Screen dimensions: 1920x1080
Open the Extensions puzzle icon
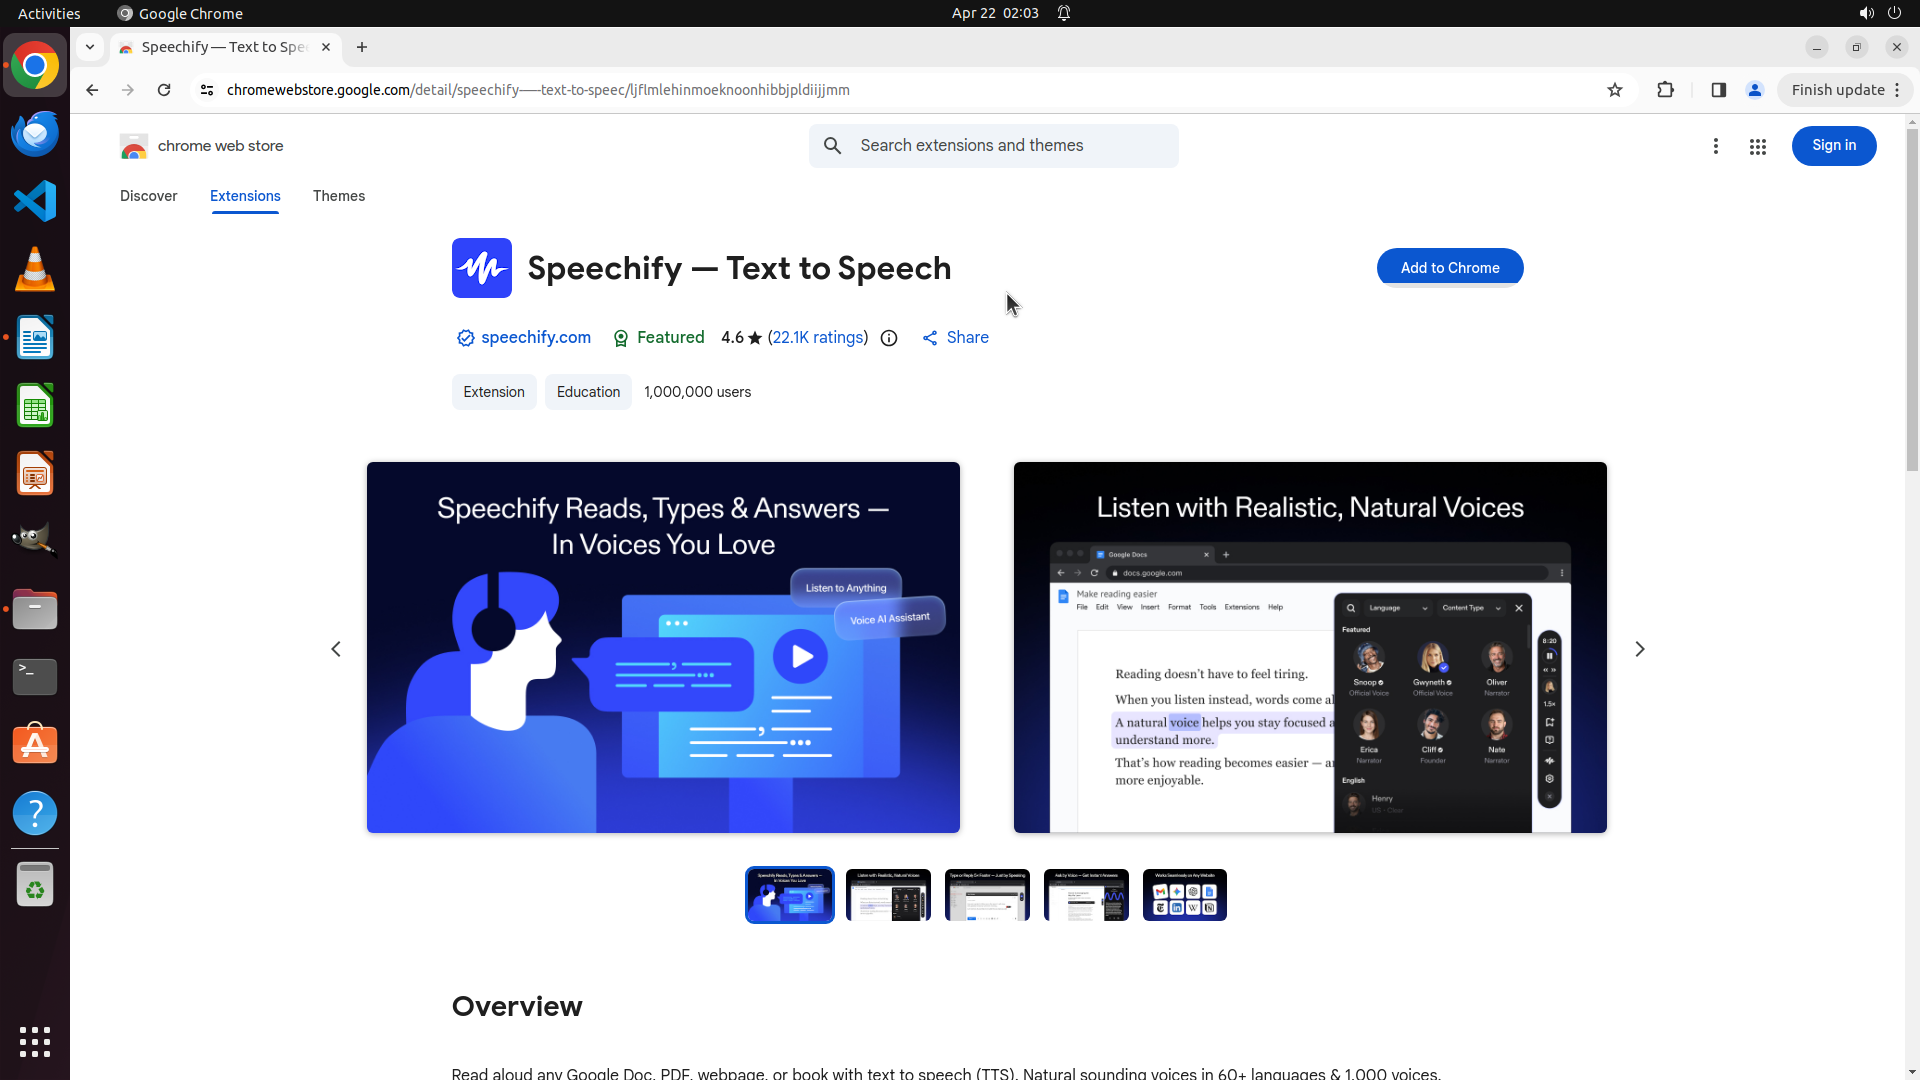[1665, 90]
